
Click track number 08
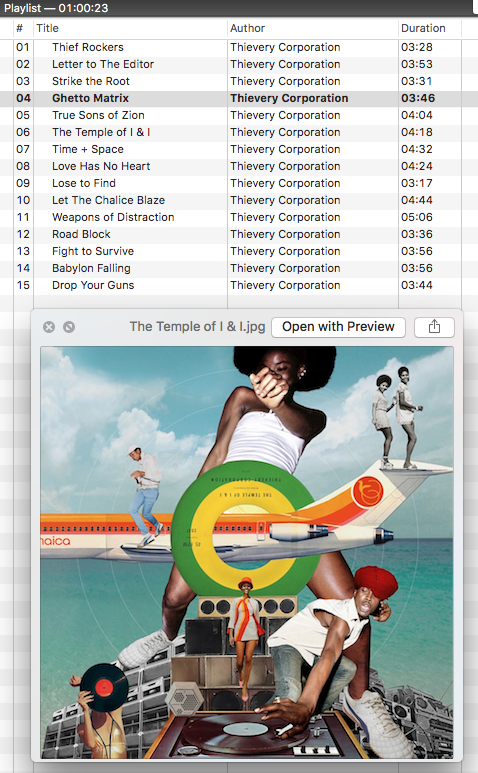23,166
